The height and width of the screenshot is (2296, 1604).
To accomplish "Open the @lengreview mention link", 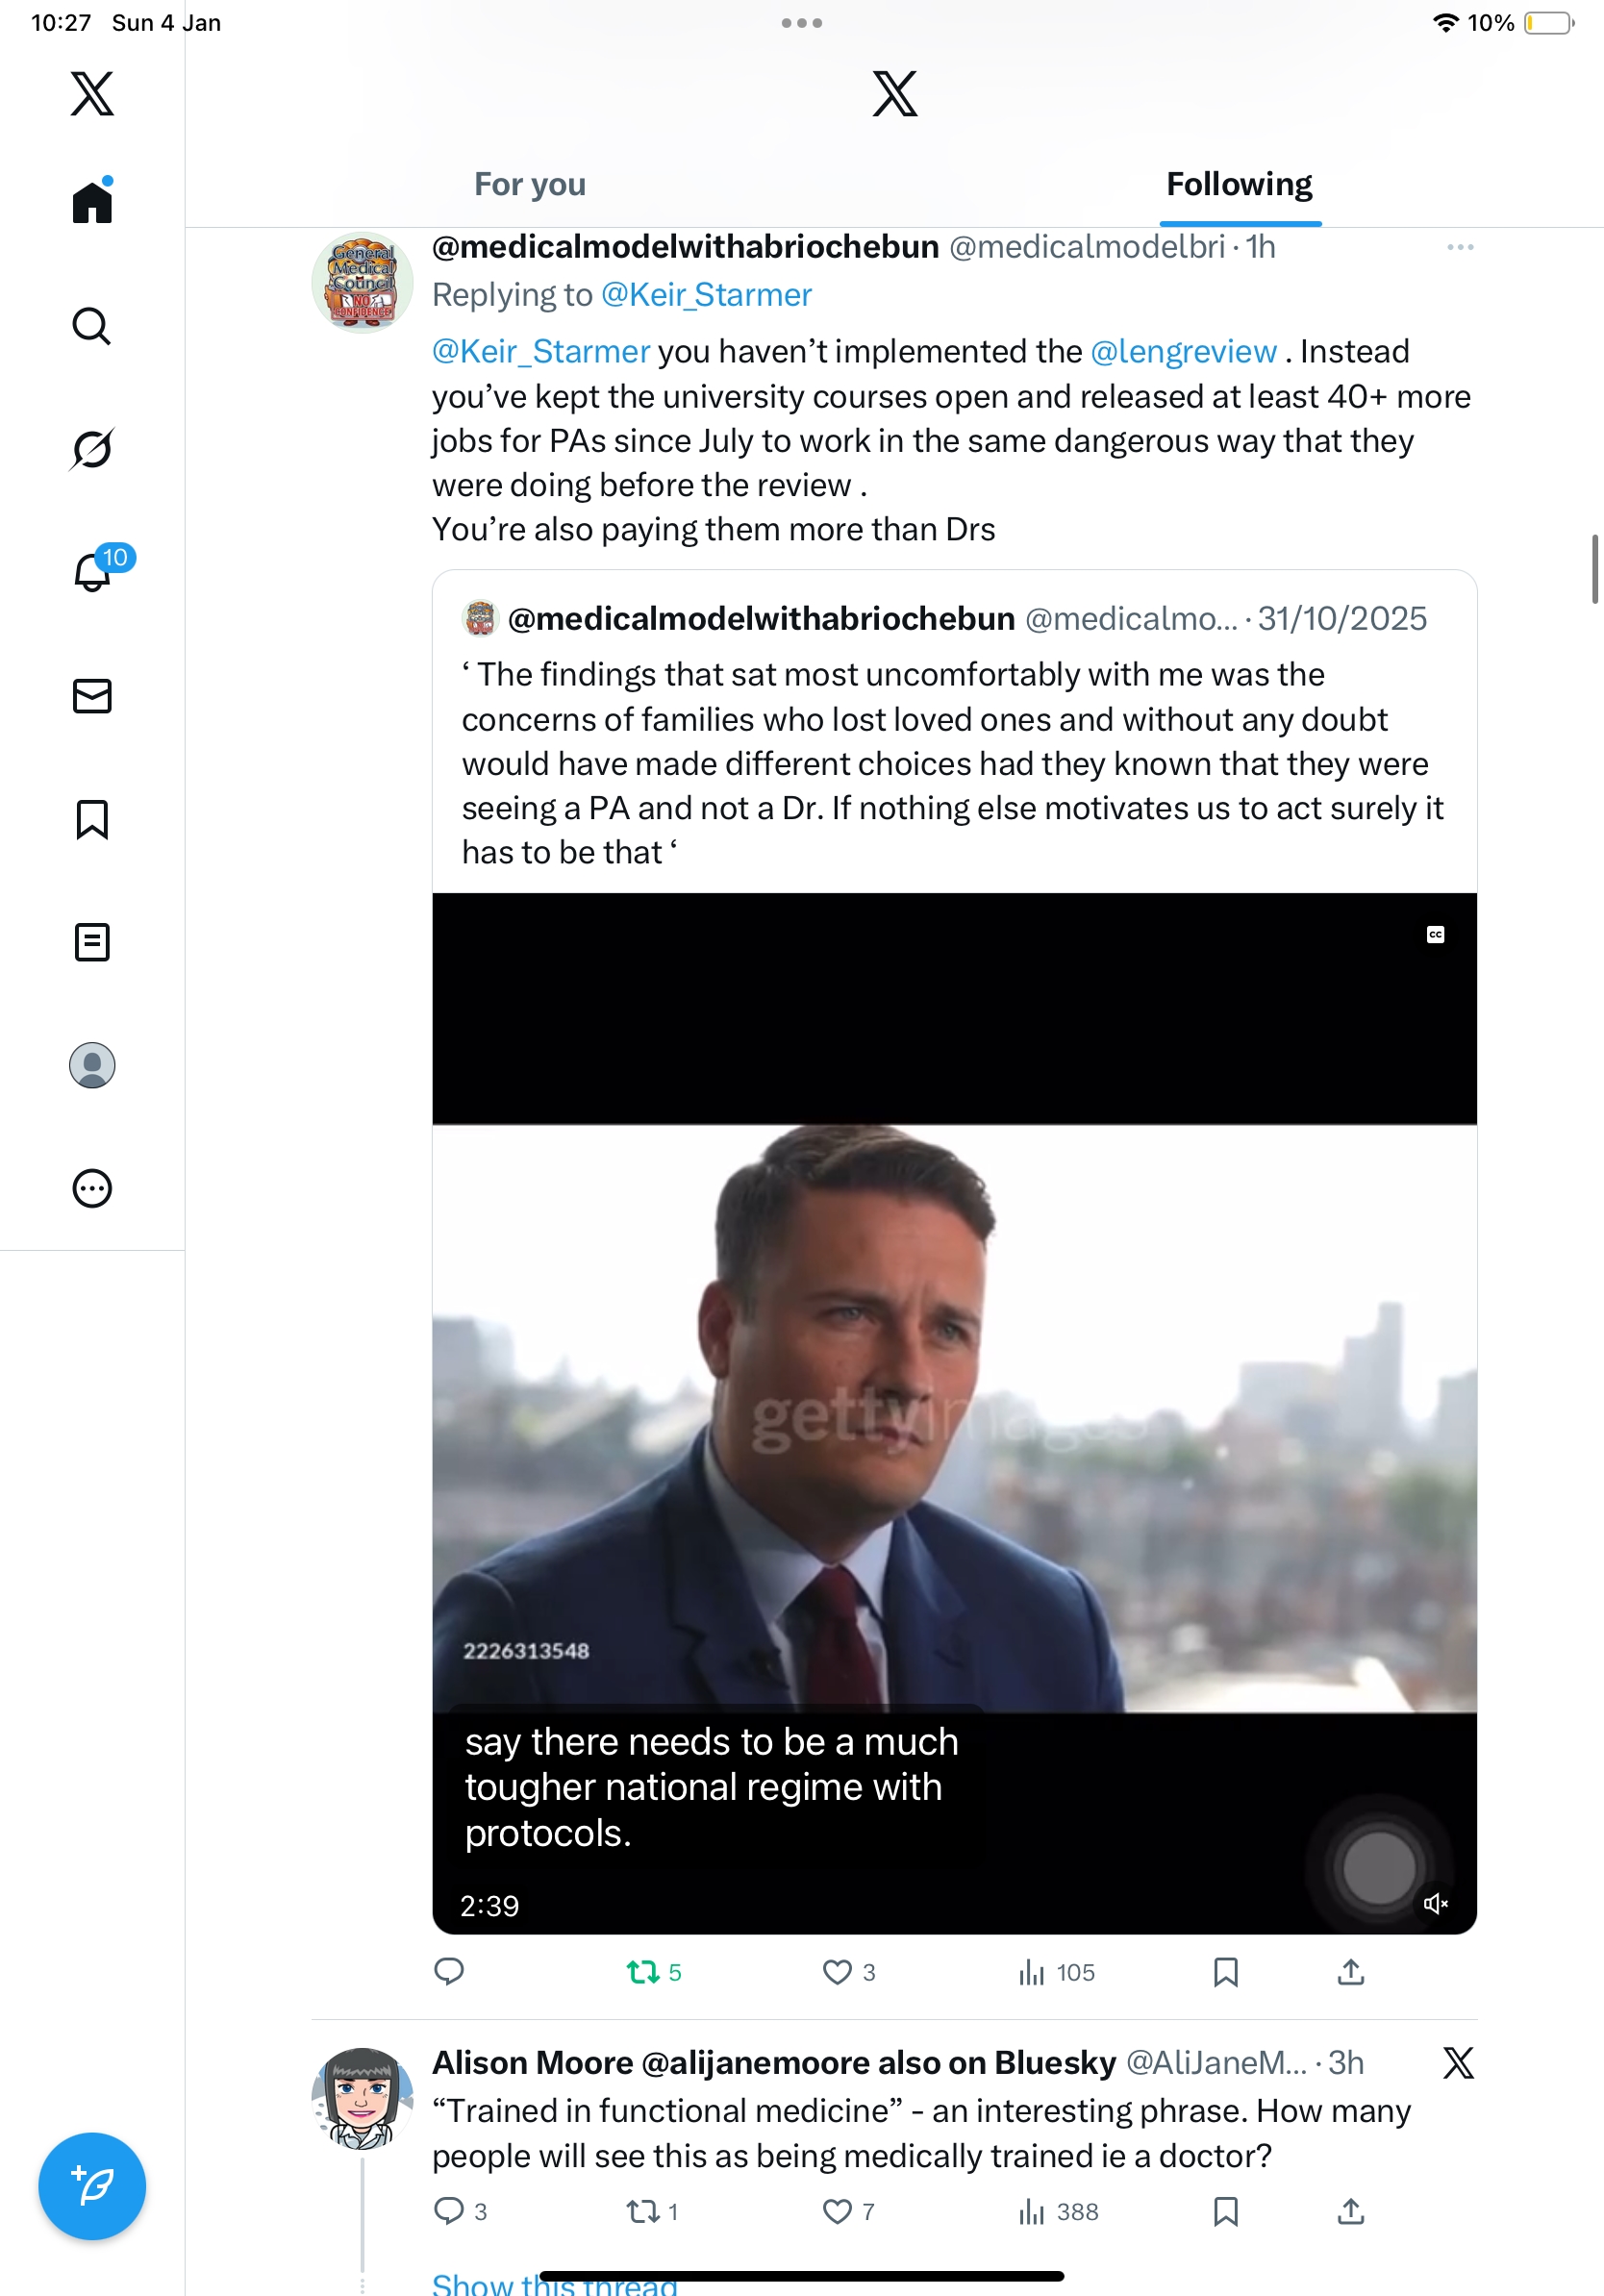I will point(1183,351).
